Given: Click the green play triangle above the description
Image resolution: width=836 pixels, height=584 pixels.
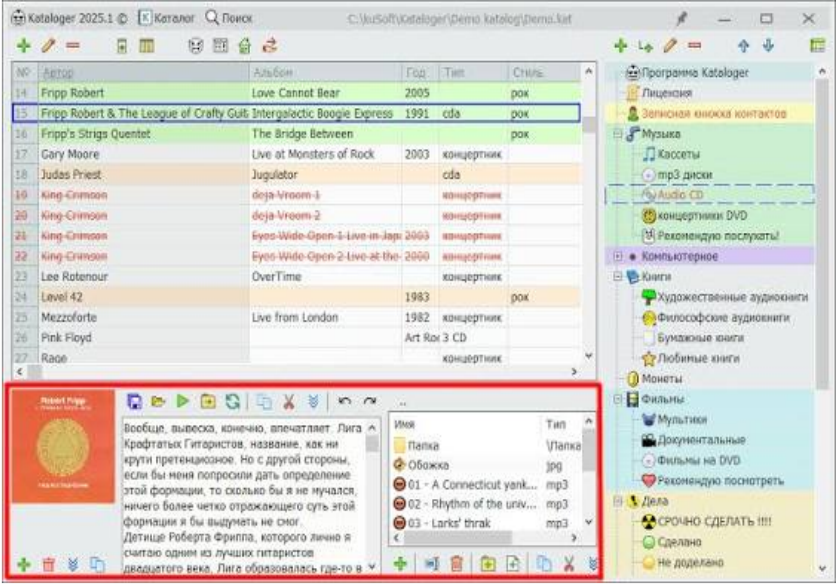Looking at the screenshot, I should (183, 401).
